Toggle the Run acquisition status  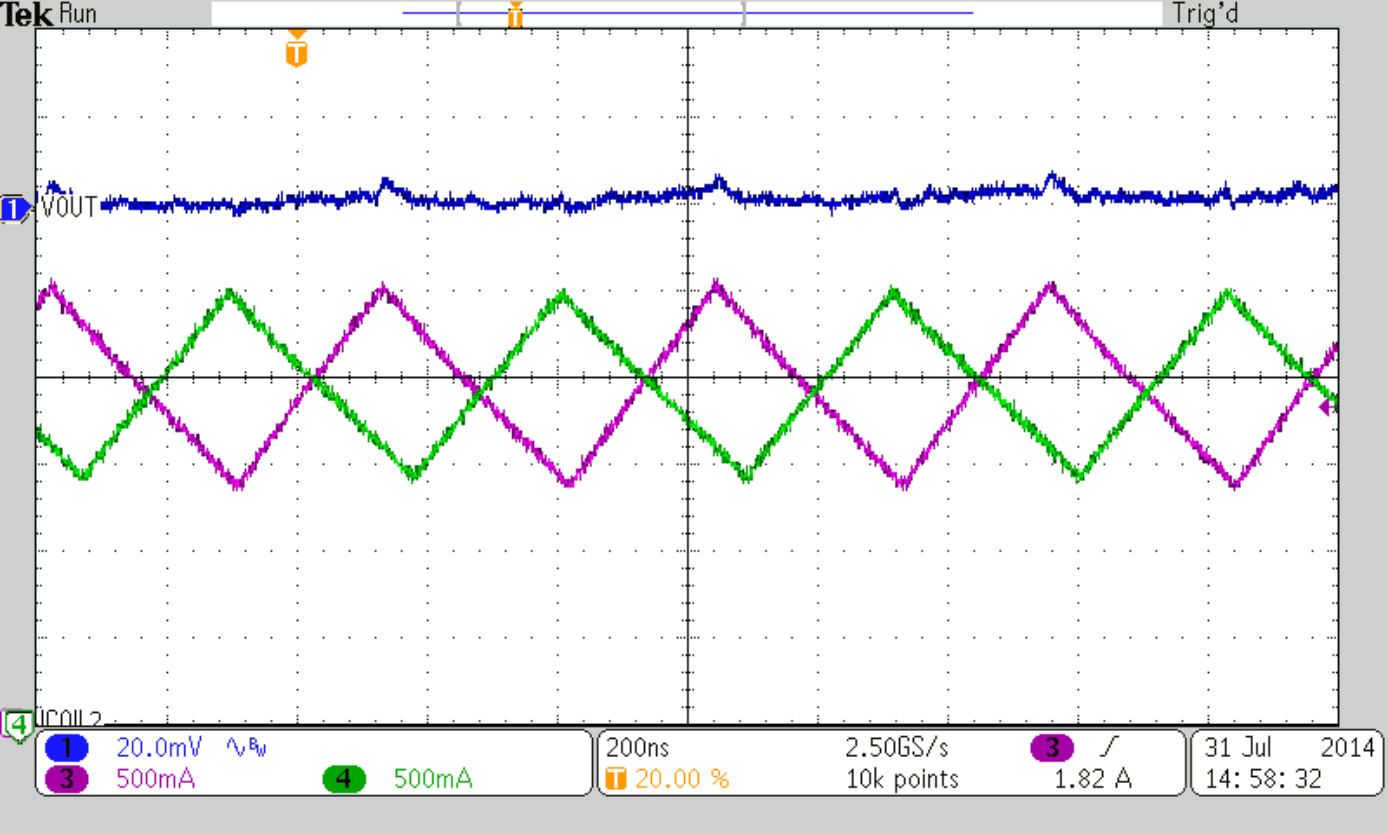tap(78, 14)
